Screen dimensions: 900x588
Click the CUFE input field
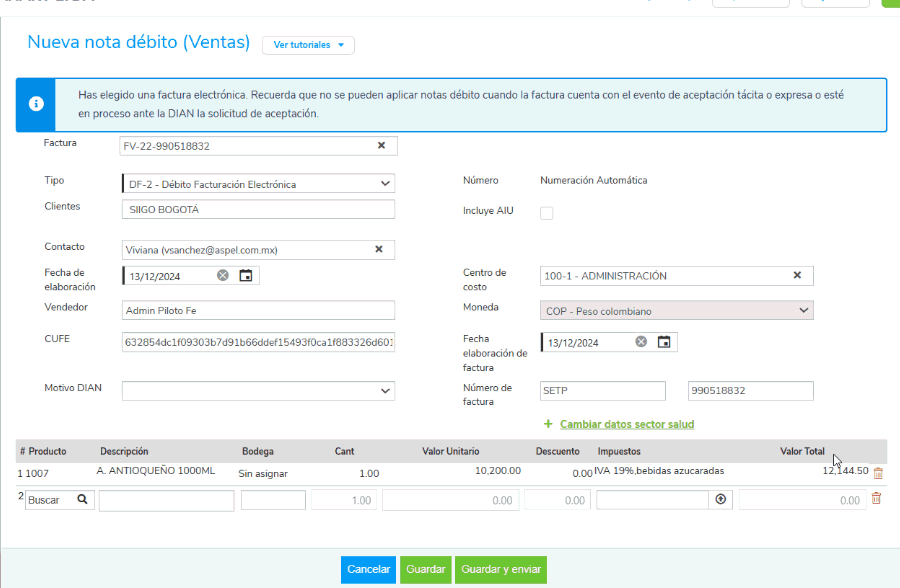click(258, 342)
